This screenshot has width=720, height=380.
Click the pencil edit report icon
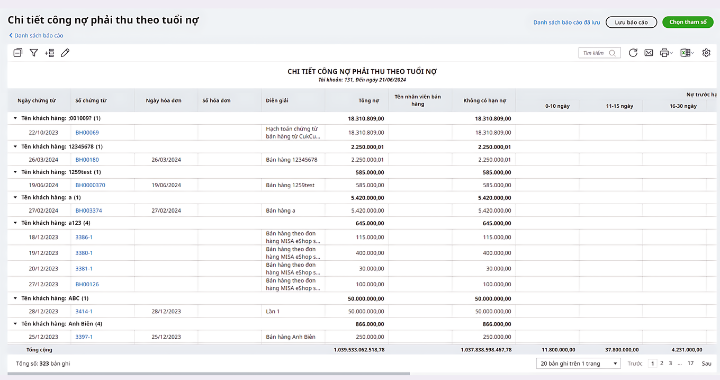pos(65,53)
